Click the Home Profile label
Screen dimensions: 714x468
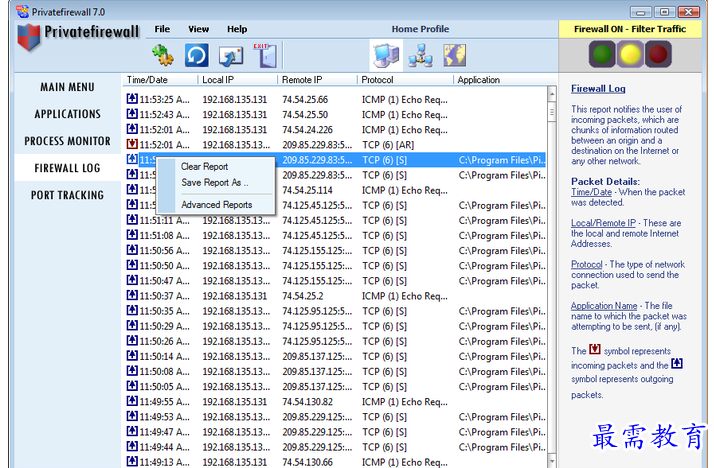pos(420,29)
